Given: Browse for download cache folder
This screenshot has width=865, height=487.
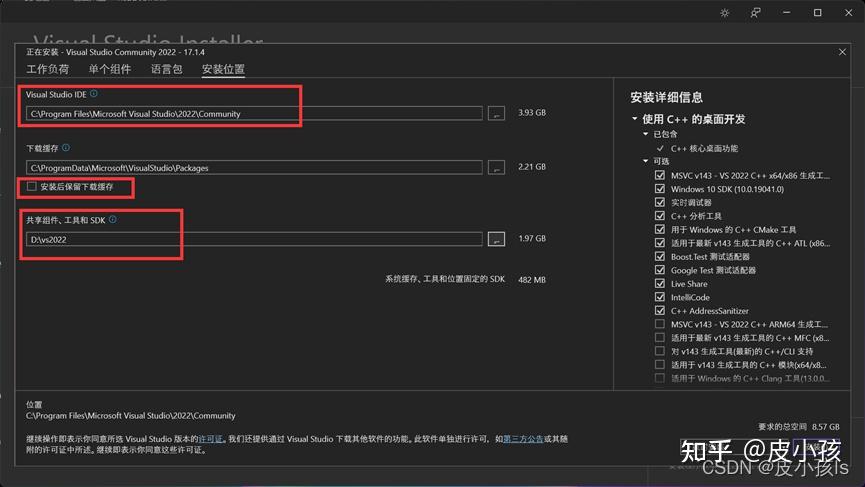Looking at the screenshot, I should coord(496,168).
